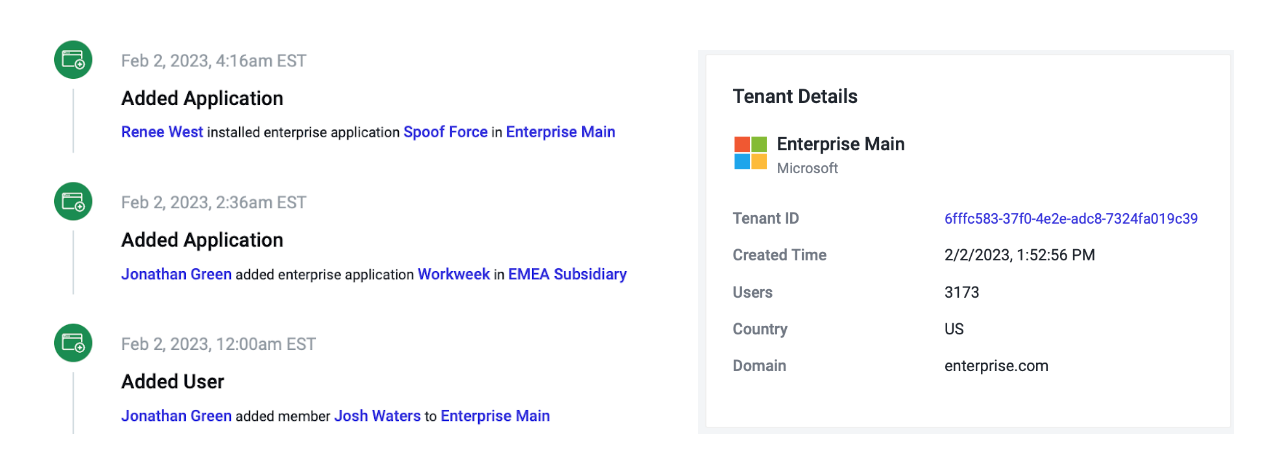Open the Workweek application link
Viewport: 1266px width, 458px height.
tap(453, 274)
